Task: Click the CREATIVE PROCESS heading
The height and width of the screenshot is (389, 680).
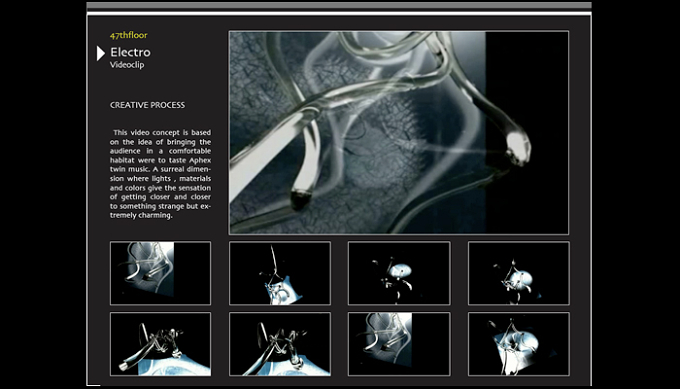Action: [147, 105]
